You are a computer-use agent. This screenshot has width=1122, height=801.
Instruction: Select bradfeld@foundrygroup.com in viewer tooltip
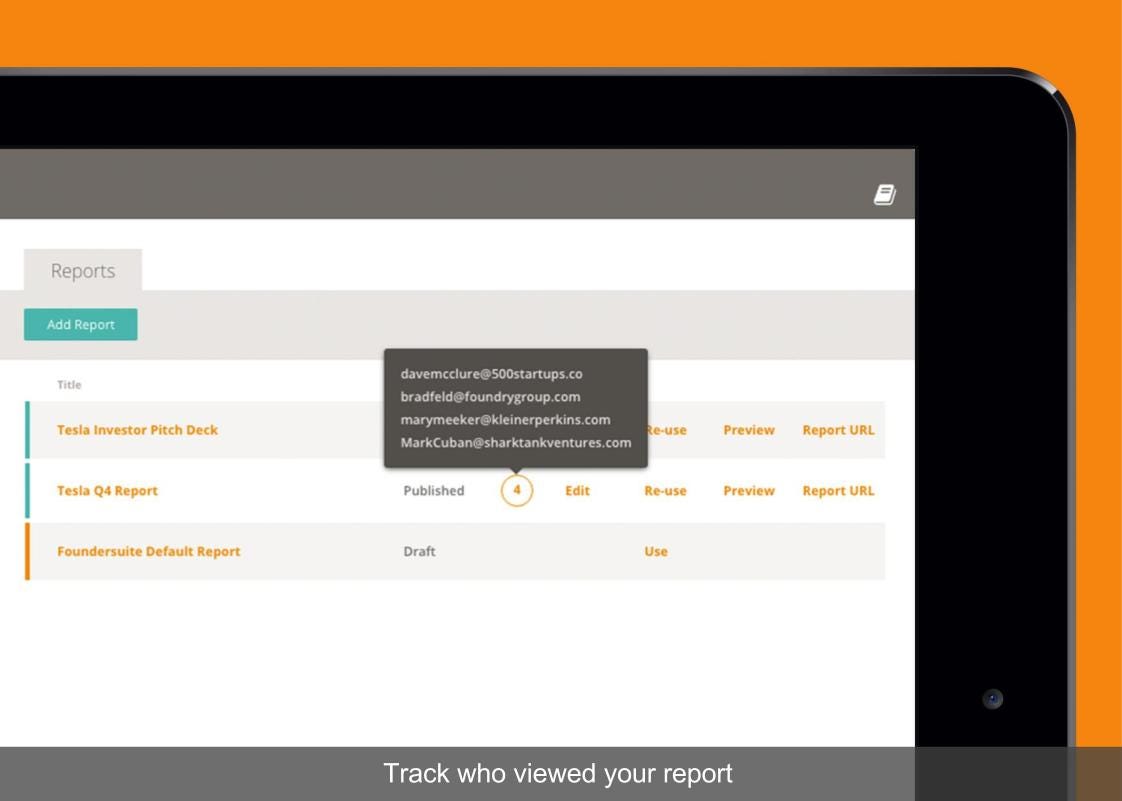(490, 397)
